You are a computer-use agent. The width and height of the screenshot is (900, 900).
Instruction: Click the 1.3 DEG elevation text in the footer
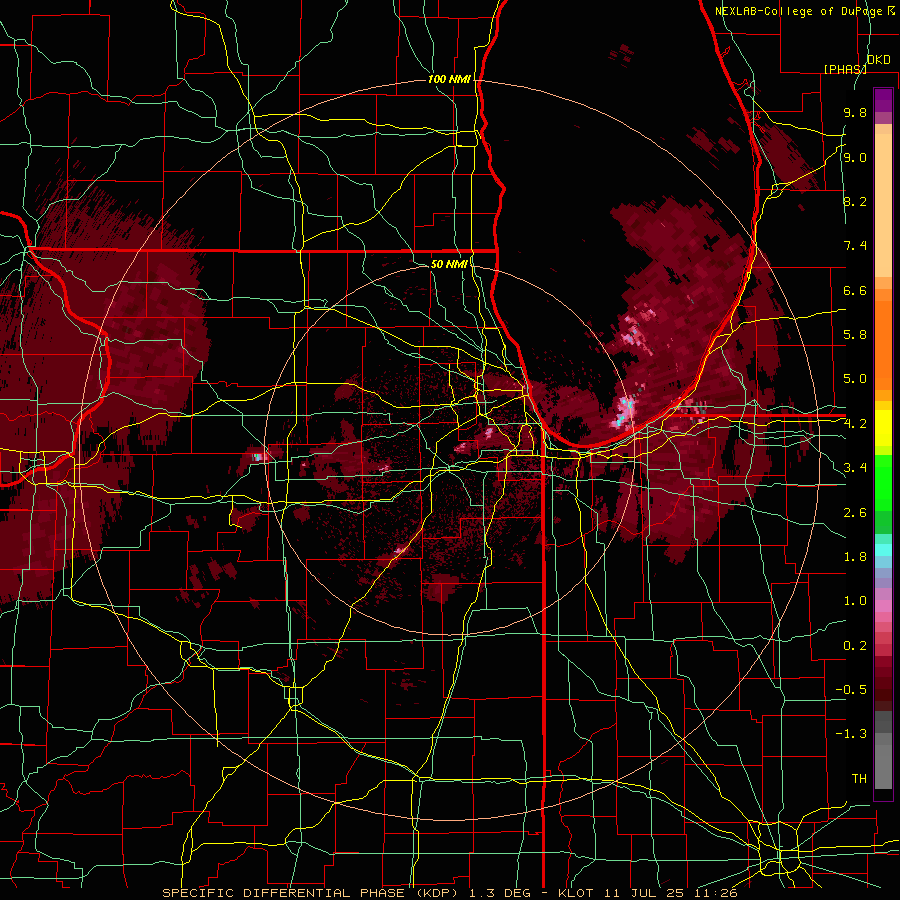pyautogui.click(x=498, y=893)
